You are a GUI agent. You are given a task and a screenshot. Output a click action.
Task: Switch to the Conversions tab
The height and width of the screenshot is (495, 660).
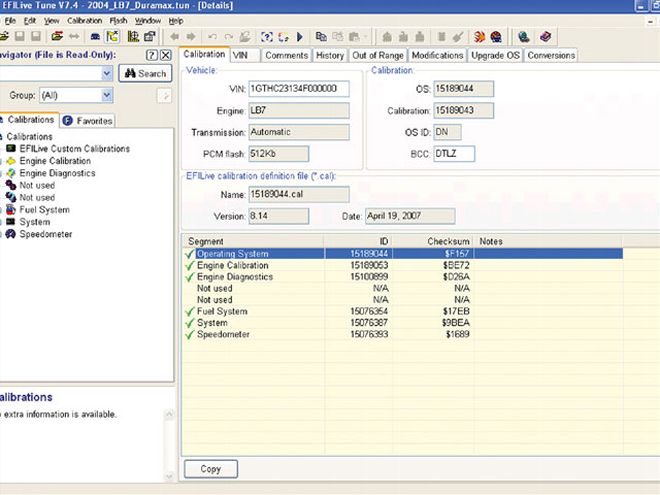point(551,56)
